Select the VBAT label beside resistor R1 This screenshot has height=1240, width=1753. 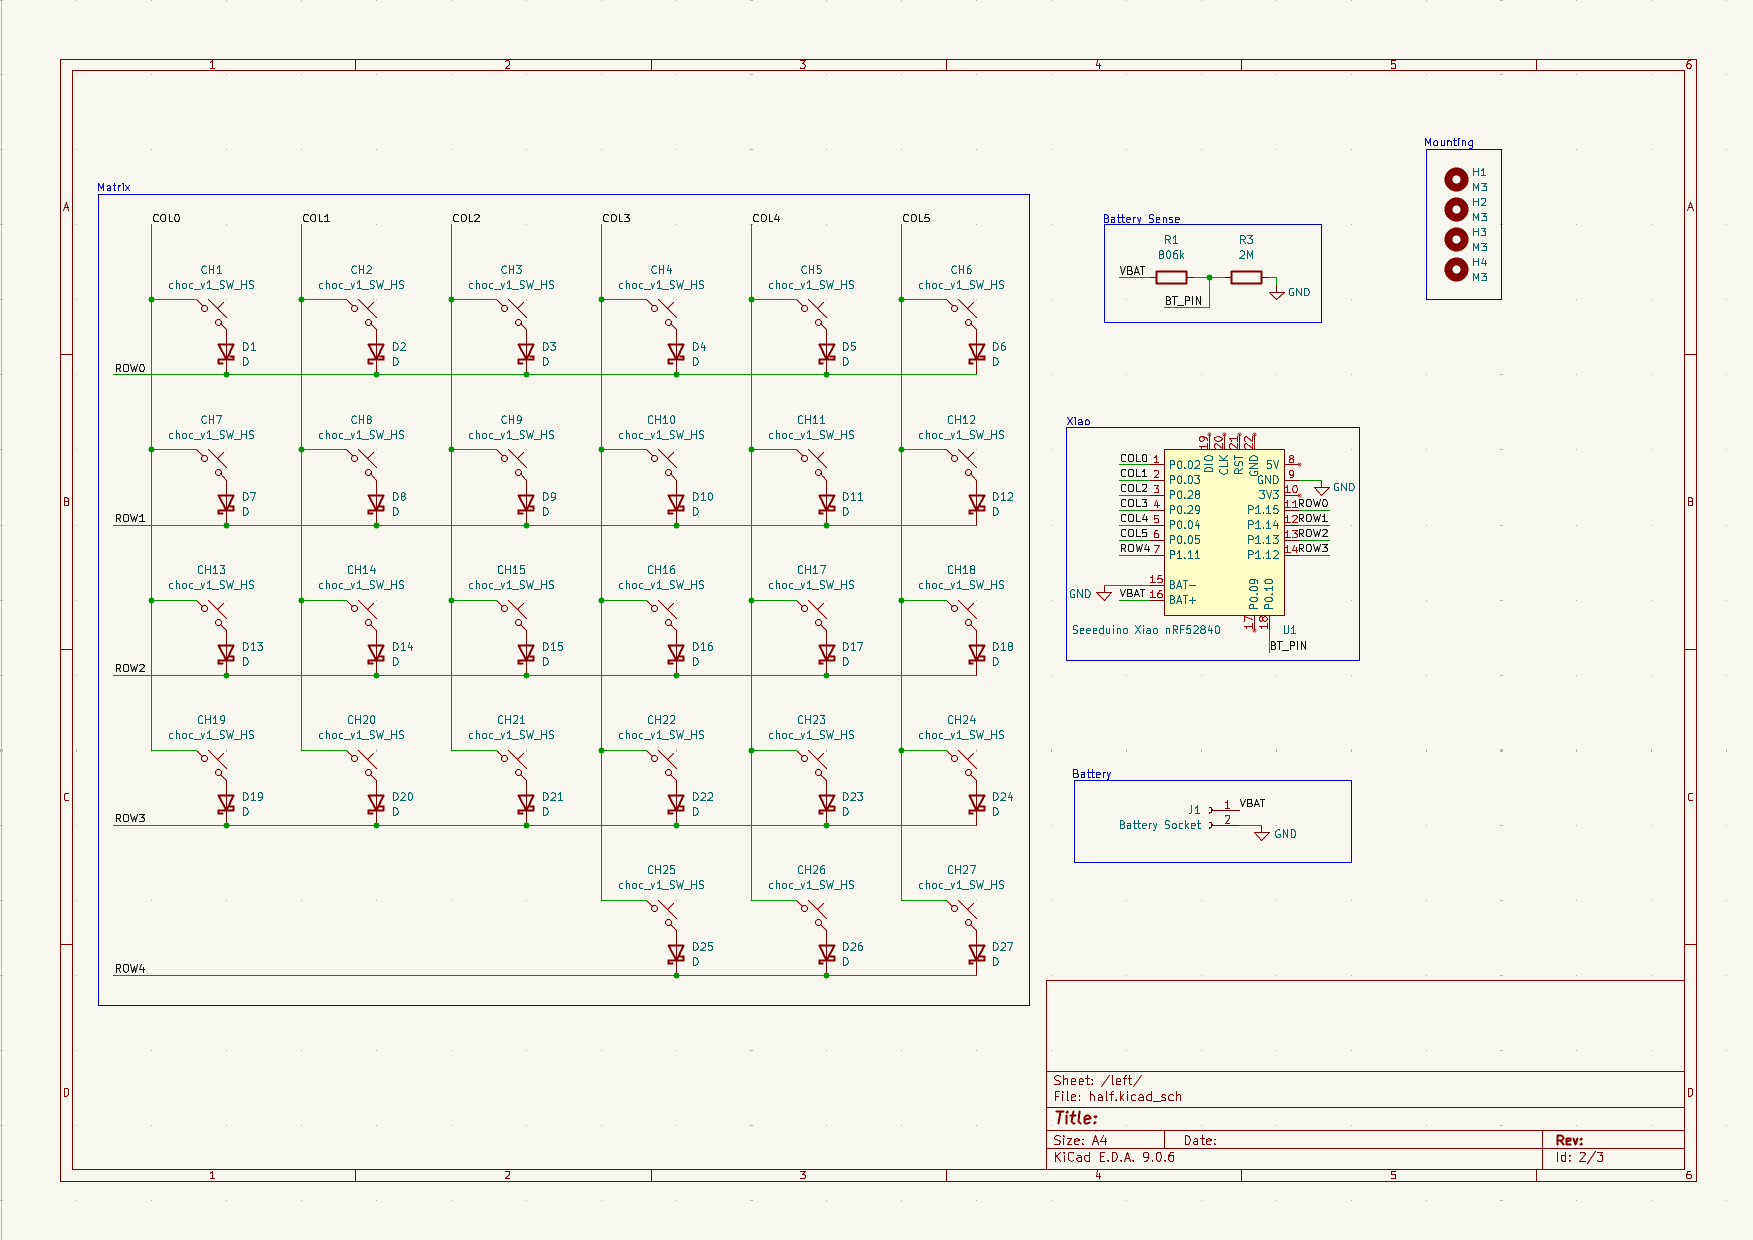[x=1132, y=271]
